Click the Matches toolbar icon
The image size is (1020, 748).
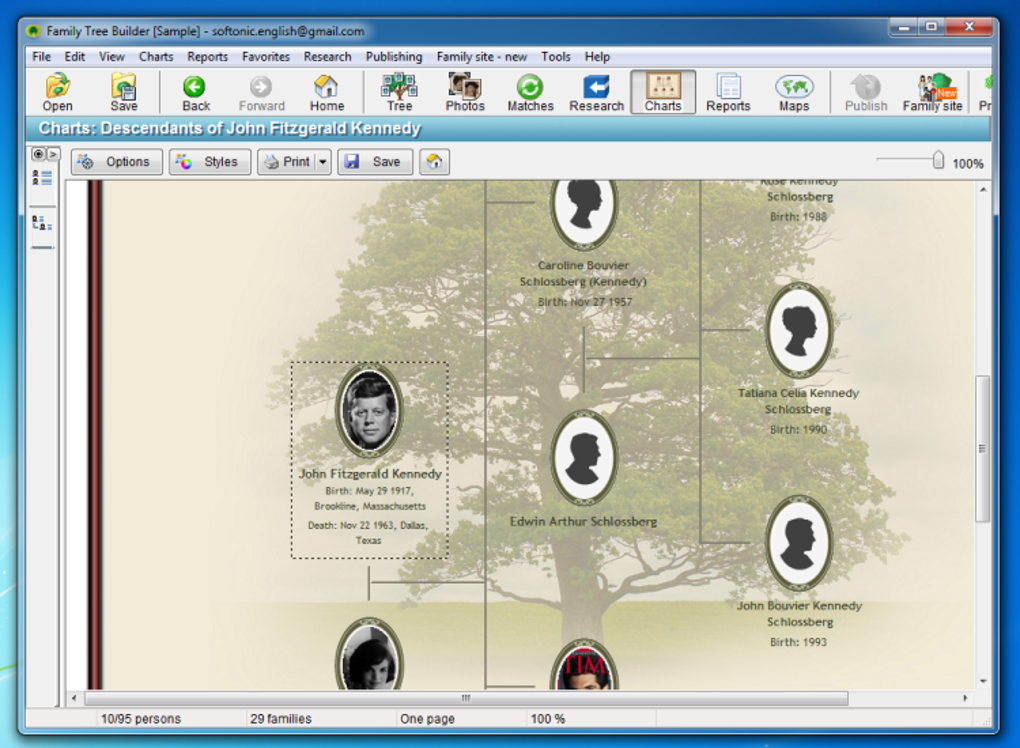[x=530, y=92]
